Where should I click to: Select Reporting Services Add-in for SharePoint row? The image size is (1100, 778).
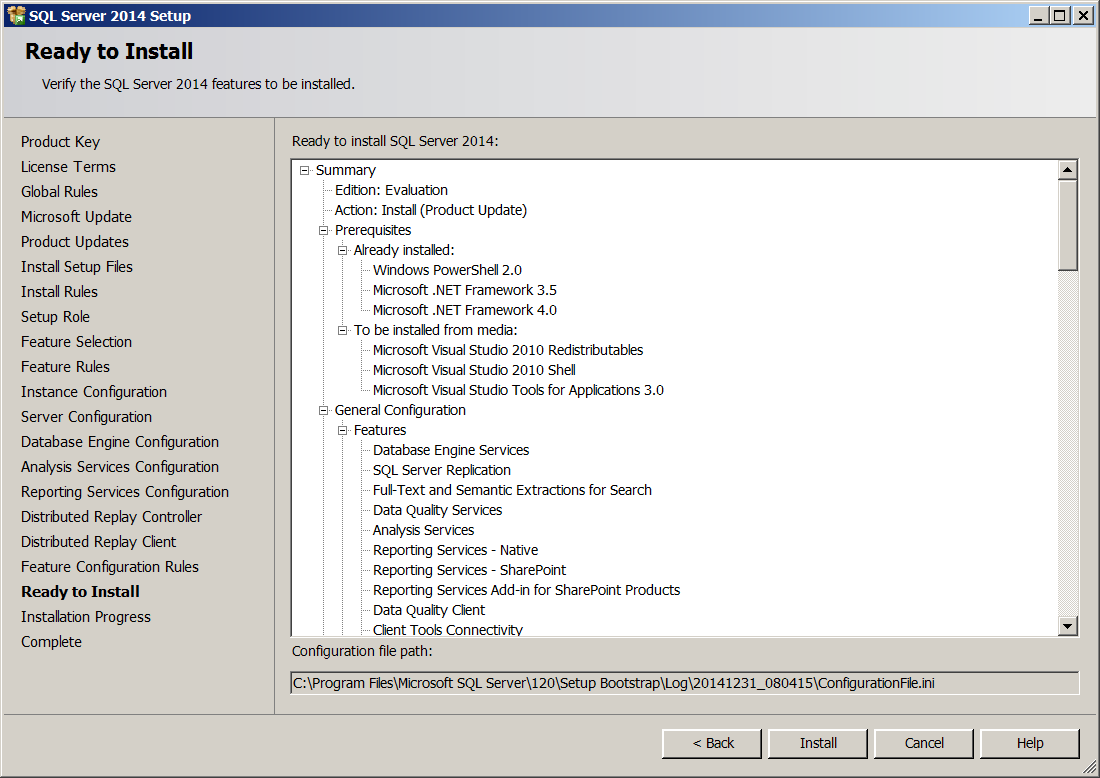tap(526, 591)
